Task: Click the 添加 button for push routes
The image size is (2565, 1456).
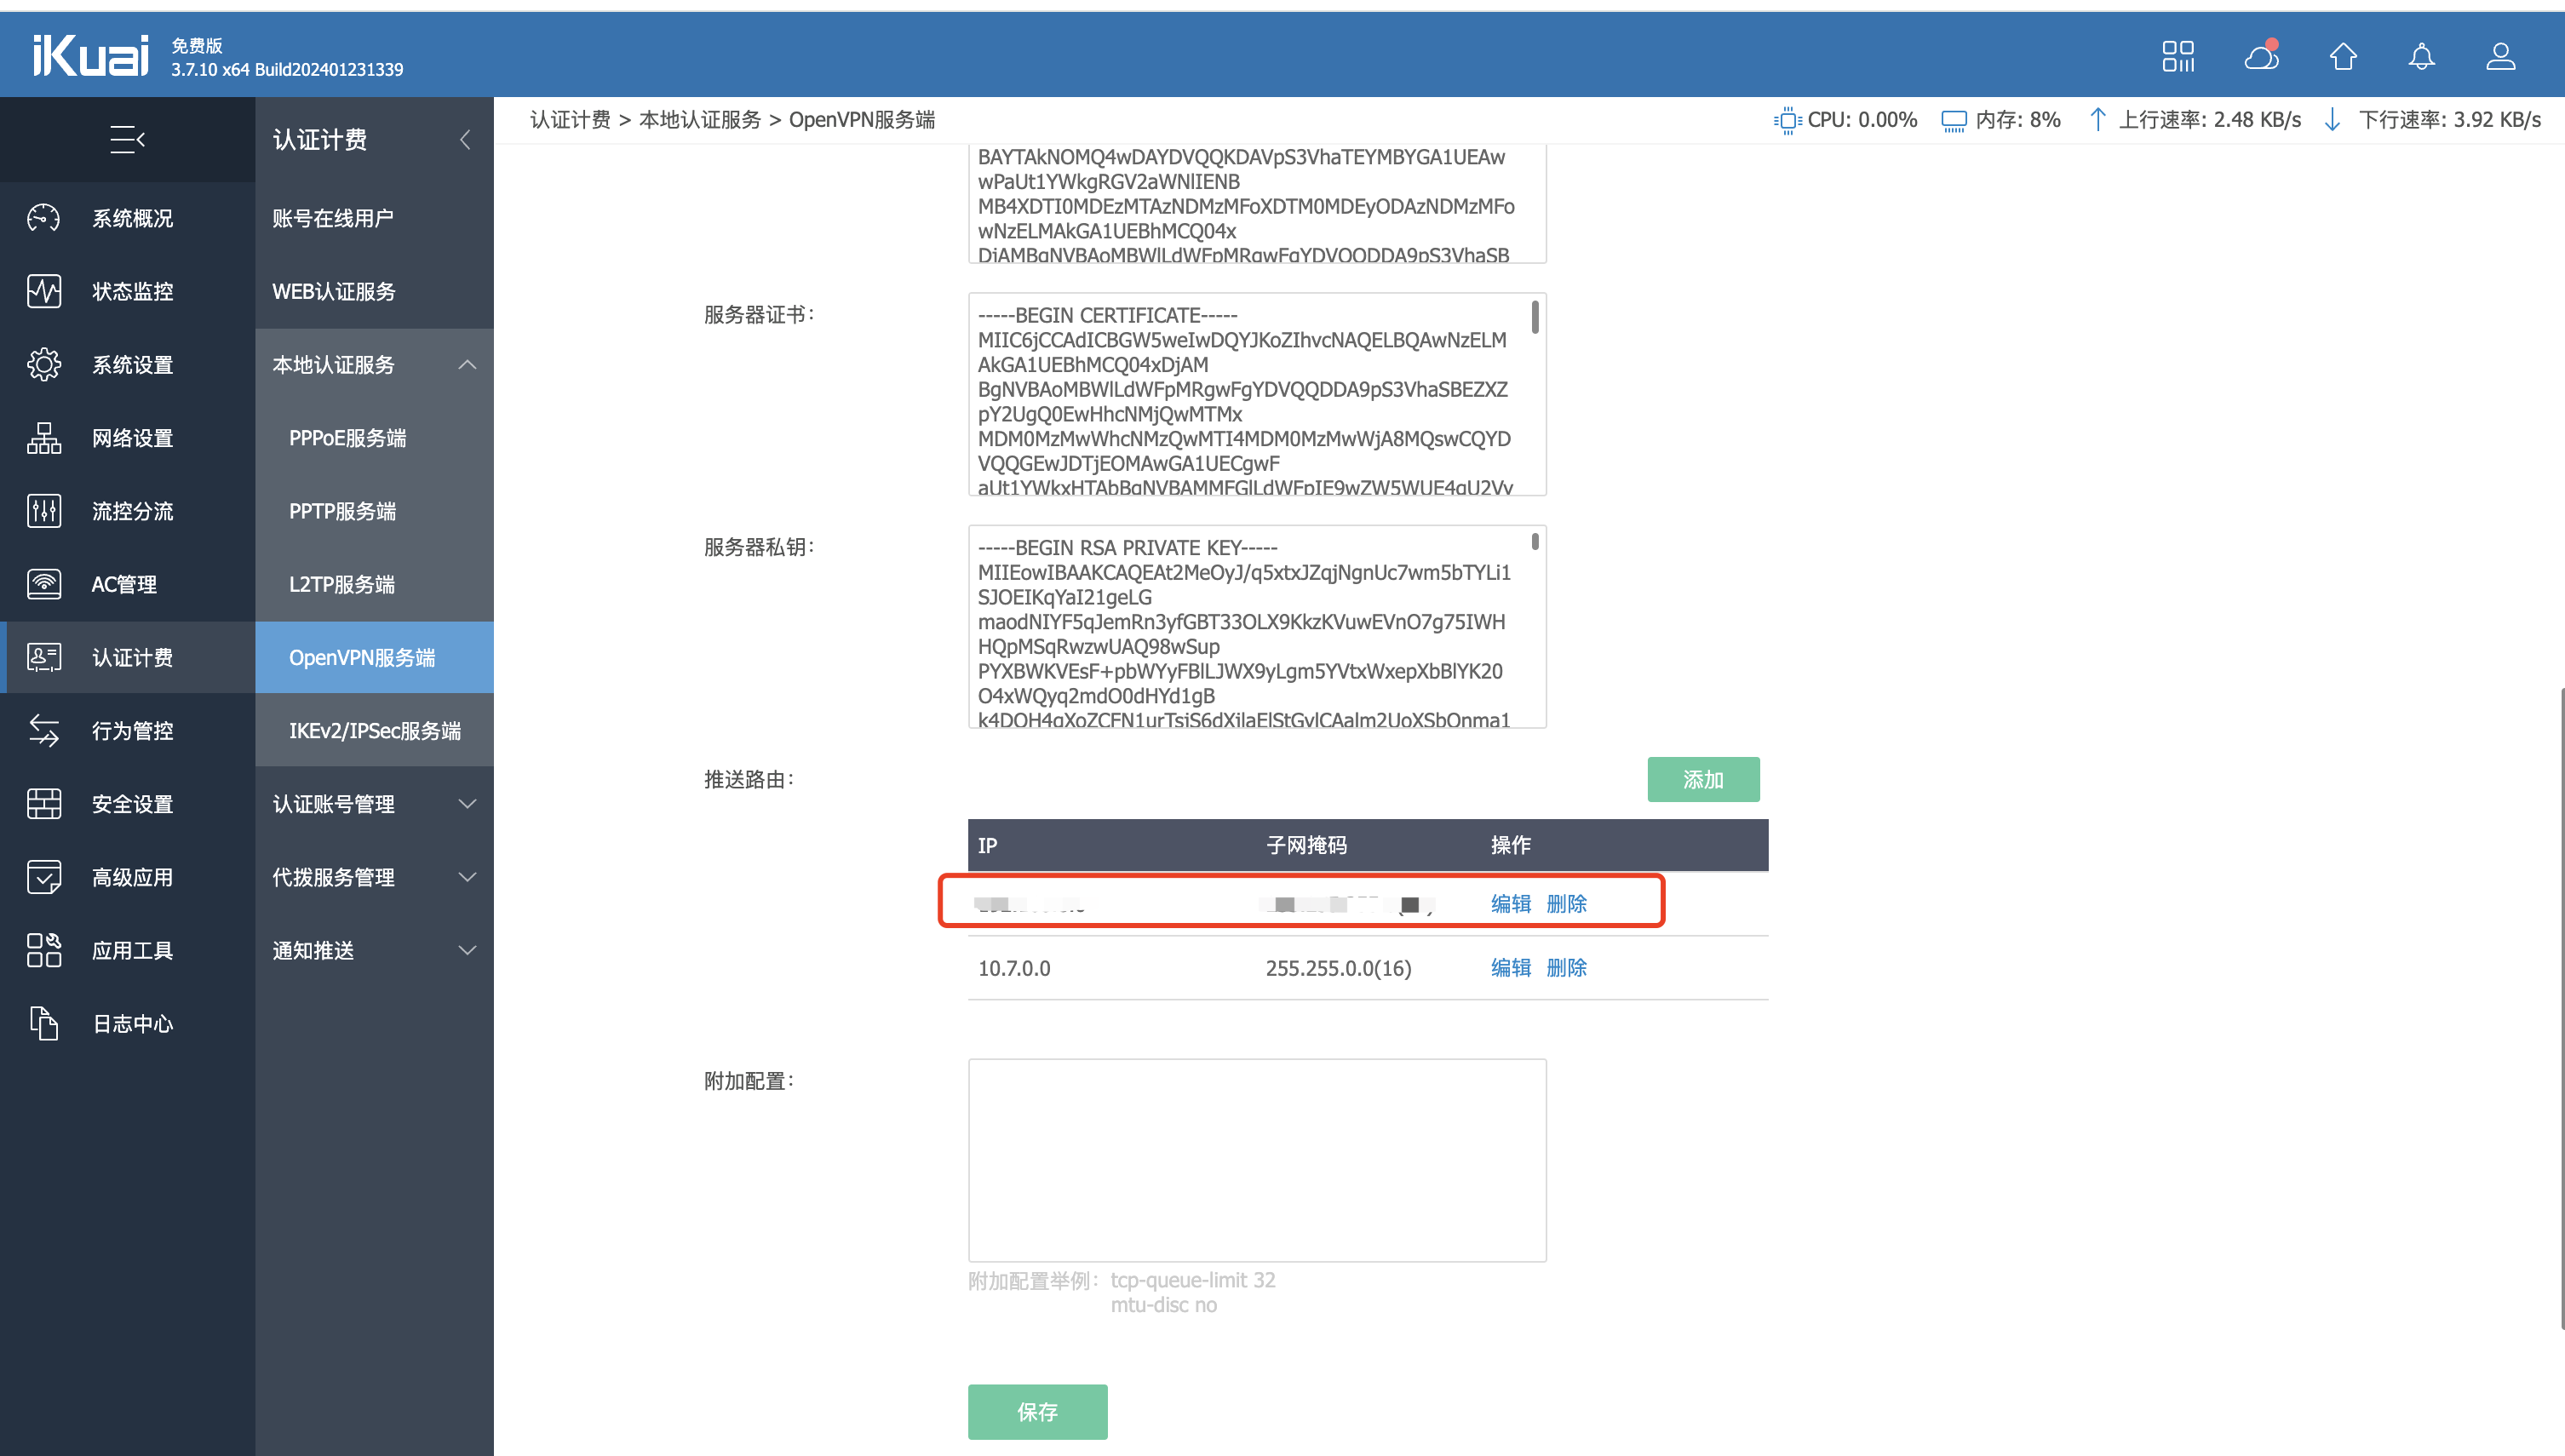Action: pos(1702,779)
